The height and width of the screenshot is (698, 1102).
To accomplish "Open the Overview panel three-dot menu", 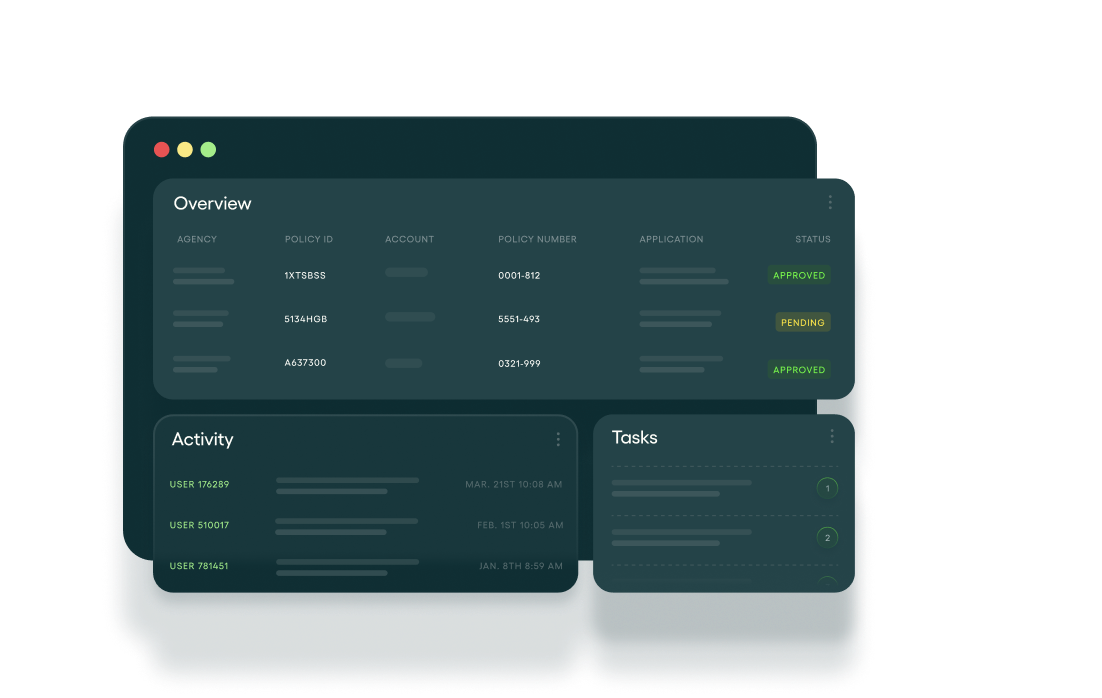I will tap(830, 202).
